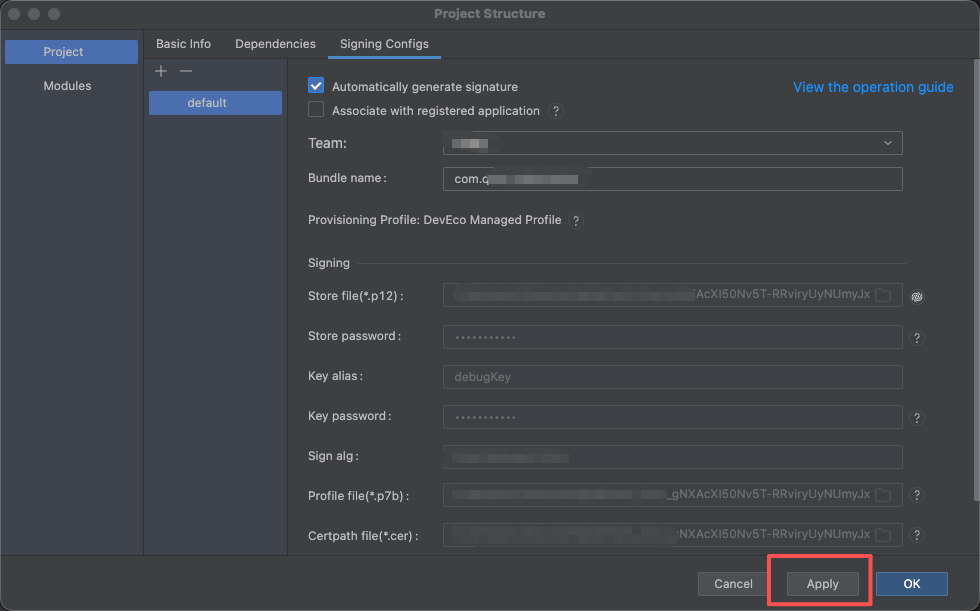Click the Certpath file path field
The width and height of the screenshot is (980, 611).
click(x=672, y=535)
